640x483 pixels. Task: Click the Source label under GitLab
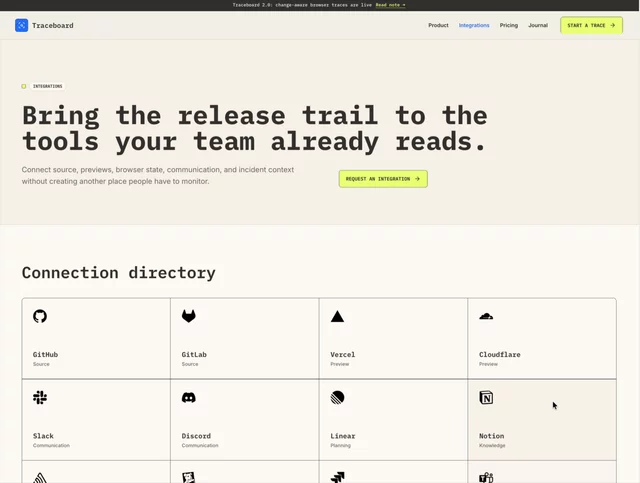(190, 364)
